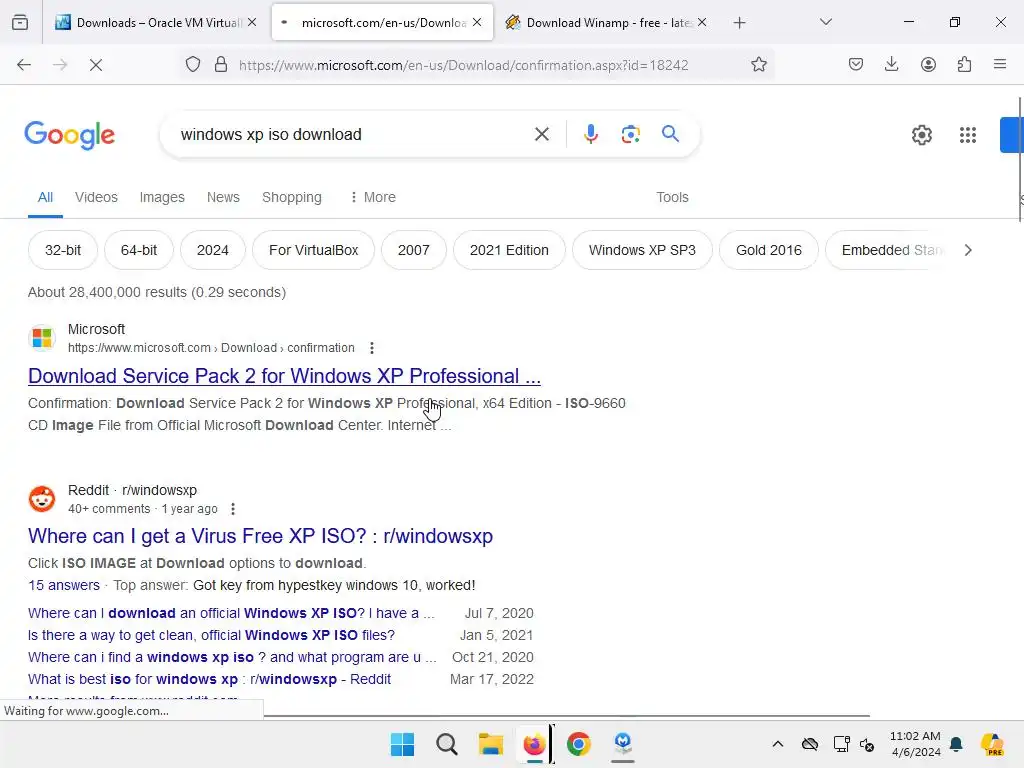Image resolution: width=1024 pixels, height=768 pixels.
Task: Open Firefox downloads panel
Action: tap(891, 65)
